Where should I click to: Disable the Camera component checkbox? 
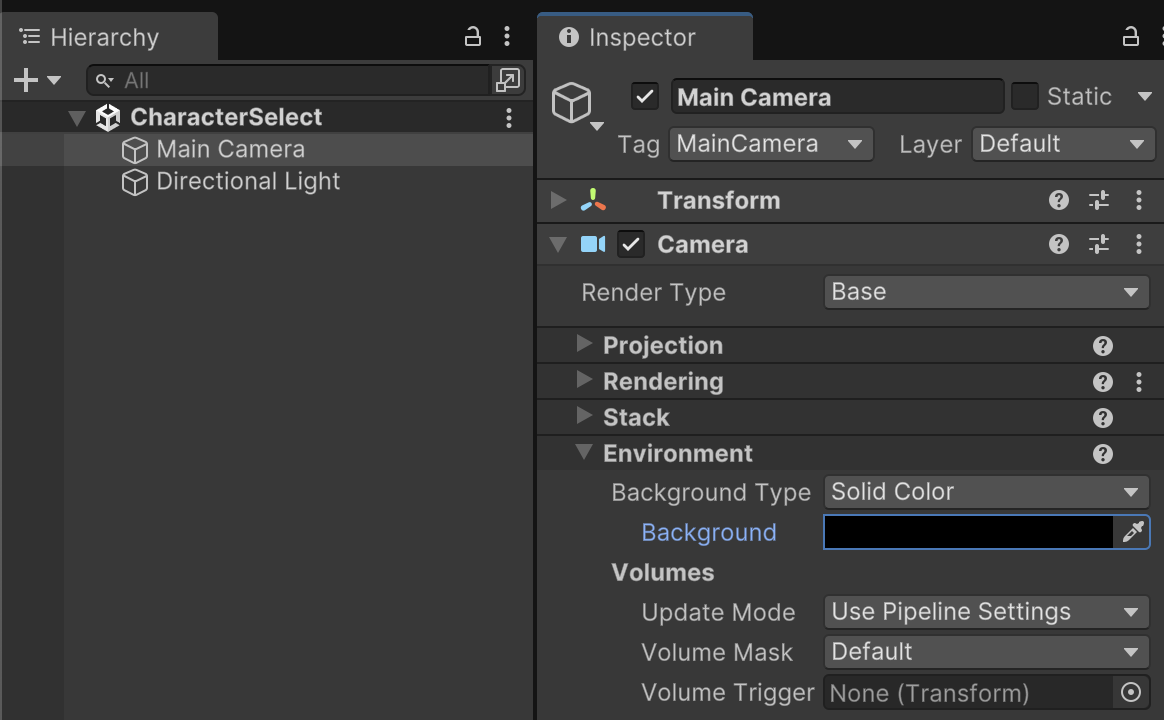(x=631, y=245)
